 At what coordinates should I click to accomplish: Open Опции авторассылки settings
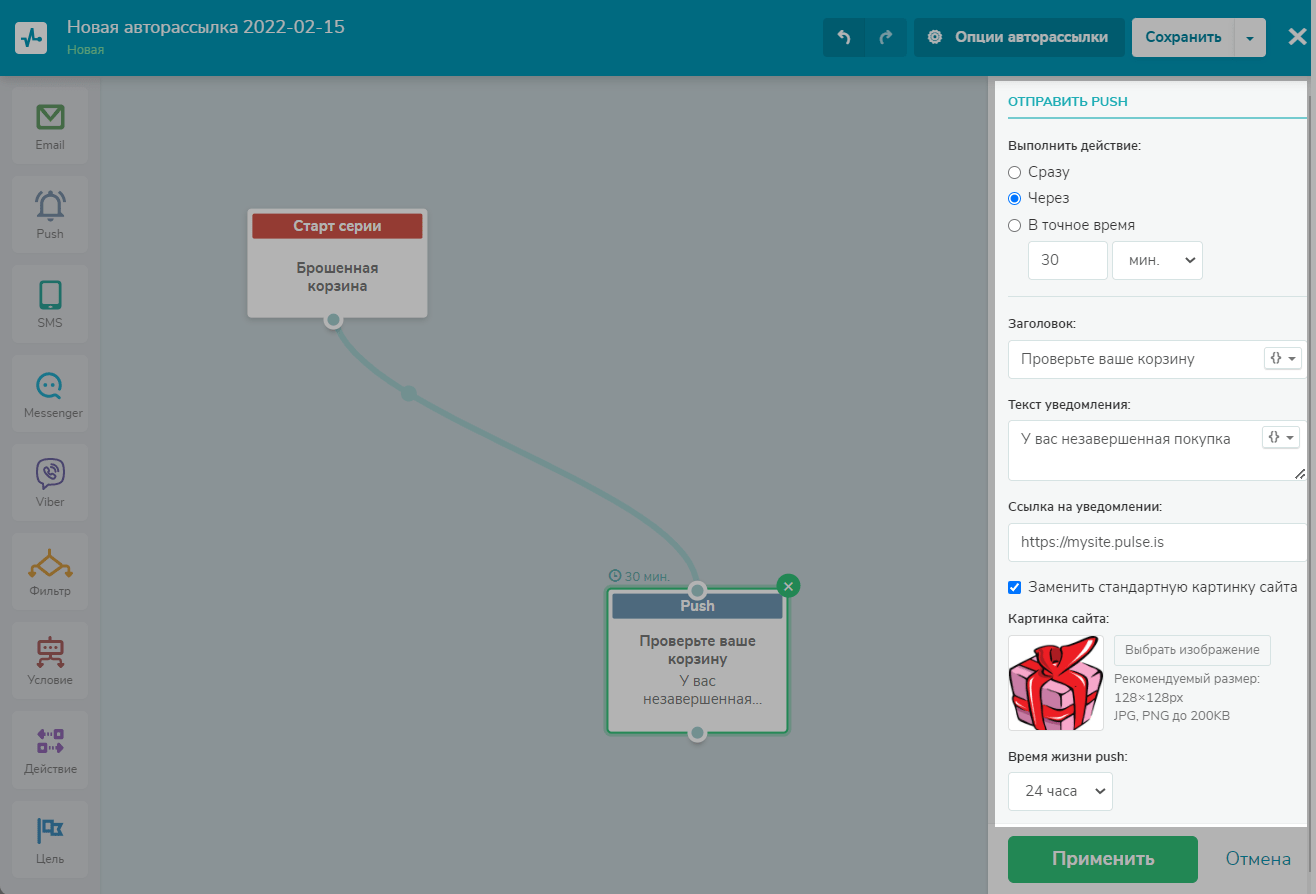[1019, 37]
